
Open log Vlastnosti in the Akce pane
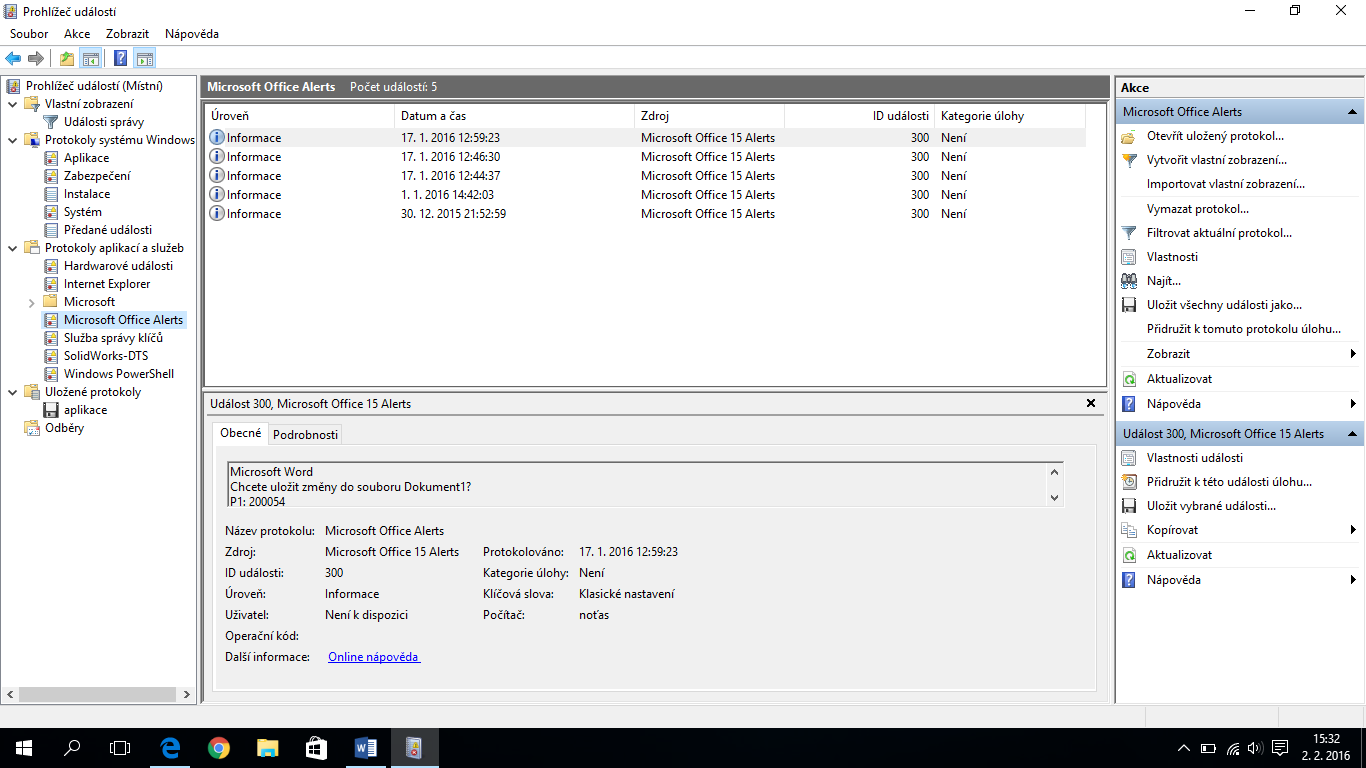(1172, 257)
